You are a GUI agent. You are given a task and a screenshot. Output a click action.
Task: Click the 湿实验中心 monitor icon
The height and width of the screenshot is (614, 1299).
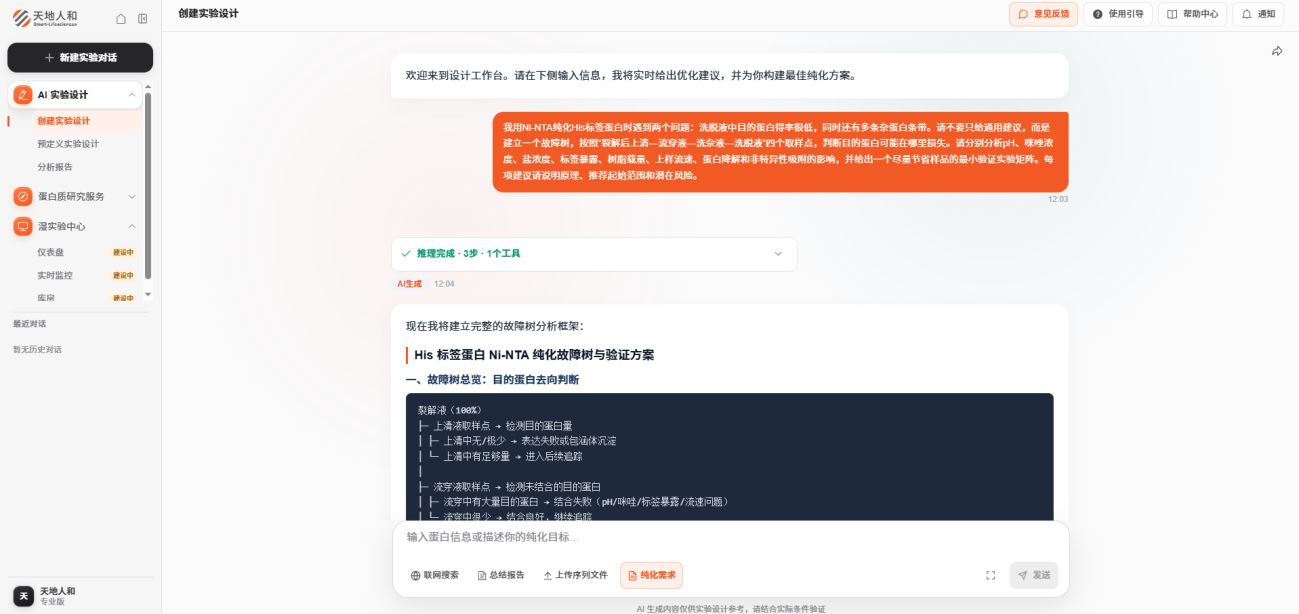click(x=23, y=226)
